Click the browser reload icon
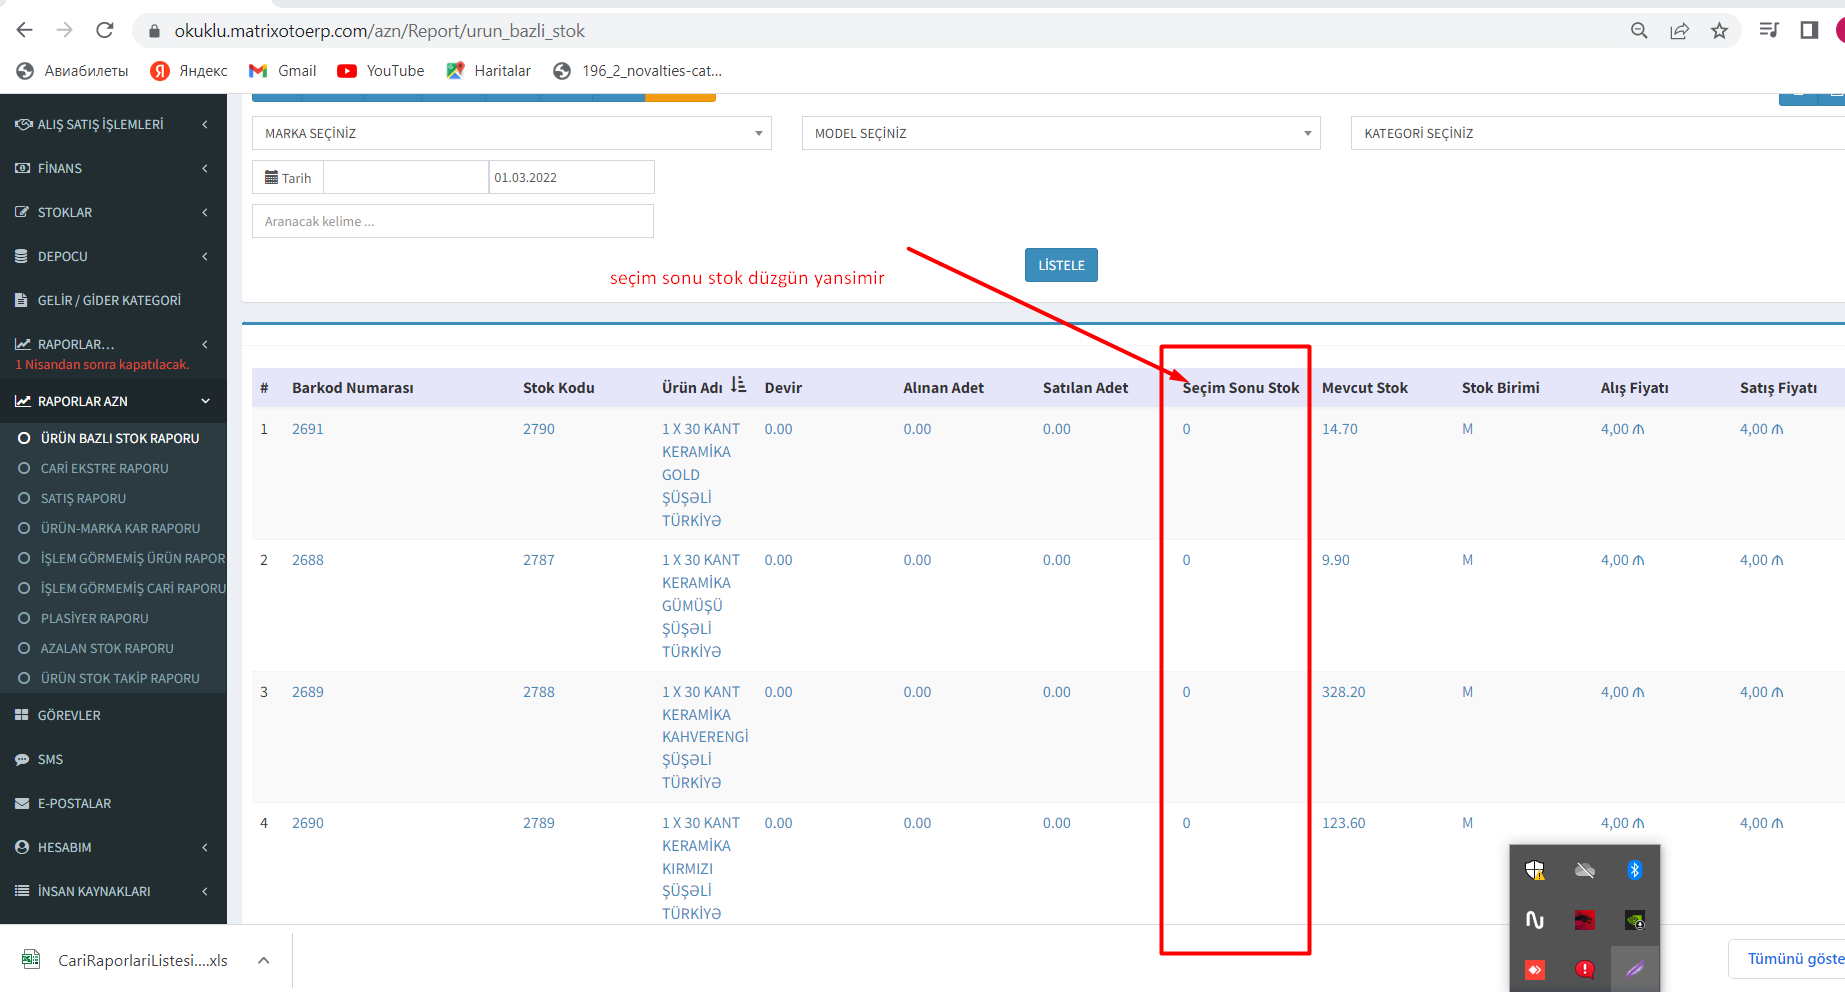 point(105,30)
